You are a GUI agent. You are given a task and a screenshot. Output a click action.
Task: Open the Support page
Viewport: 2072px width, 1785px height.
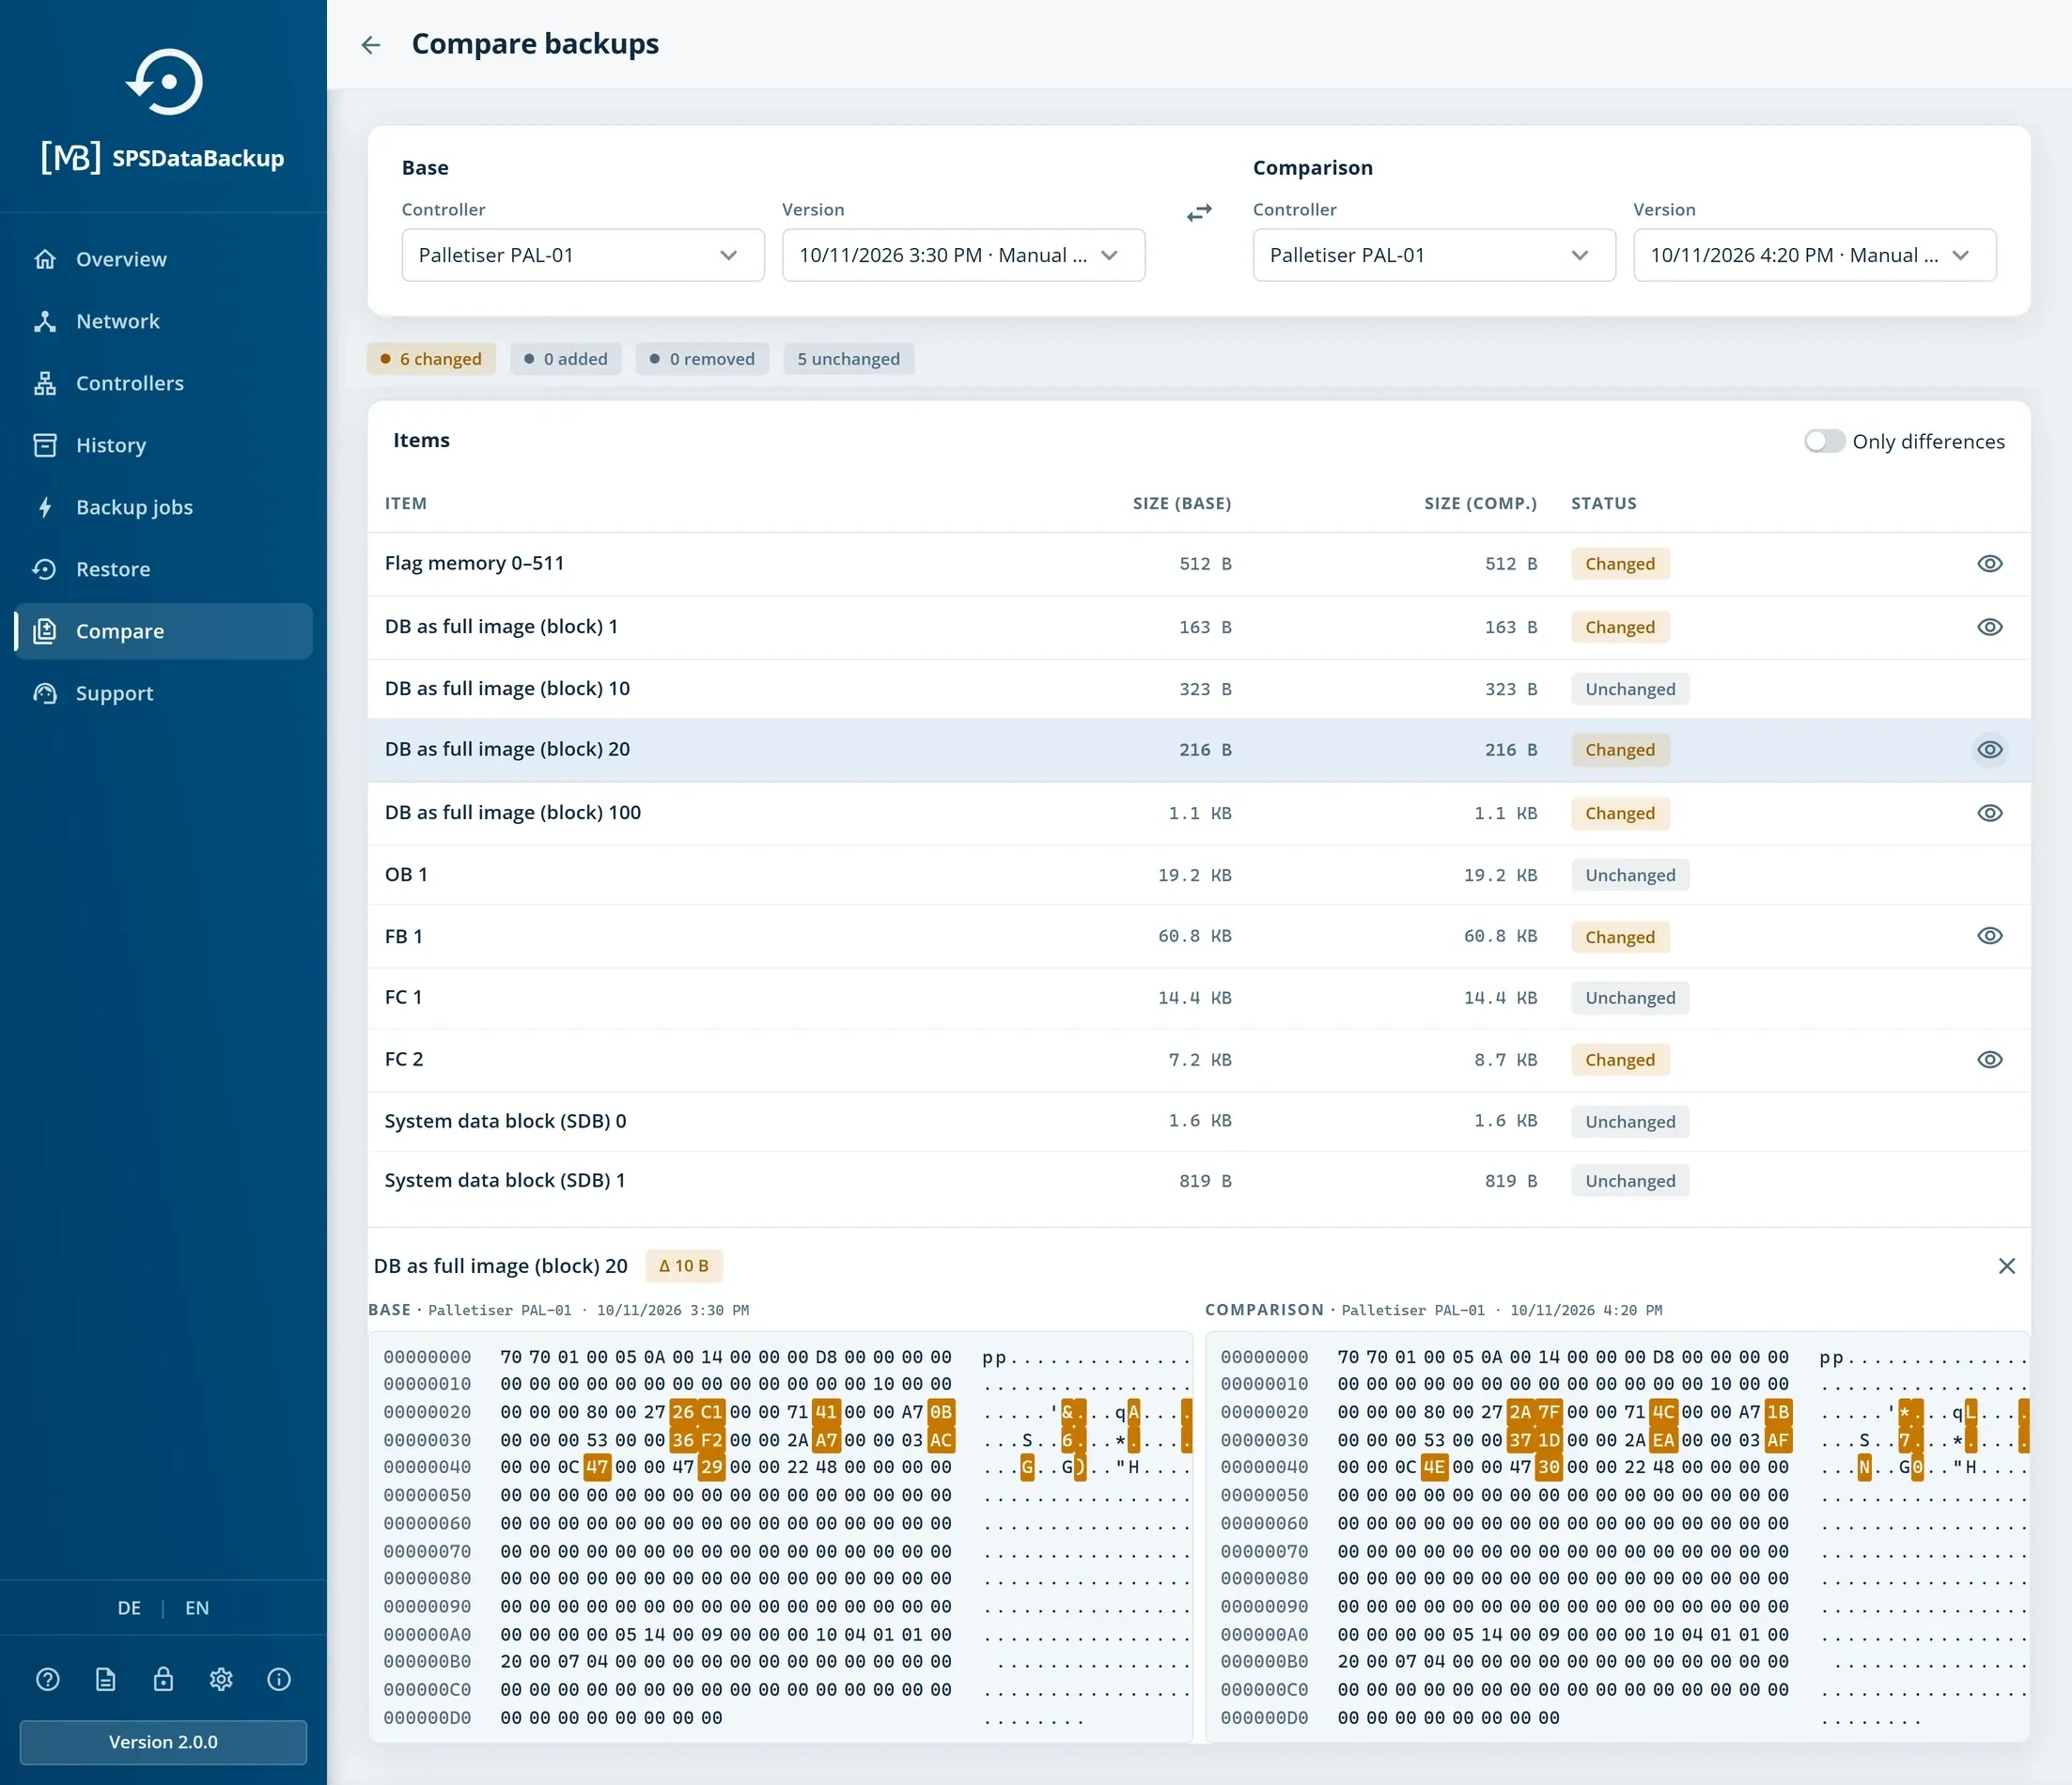[164, 693]
